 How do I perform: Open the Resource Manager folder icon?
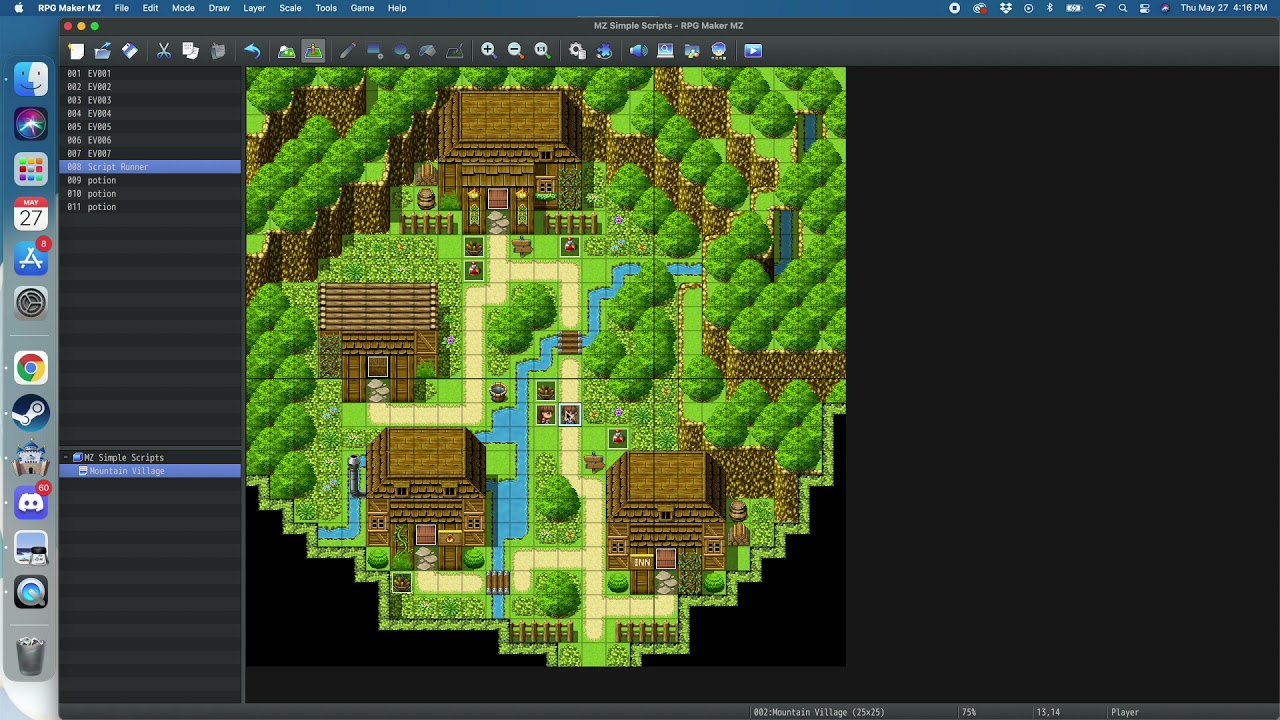pos(692,51)
